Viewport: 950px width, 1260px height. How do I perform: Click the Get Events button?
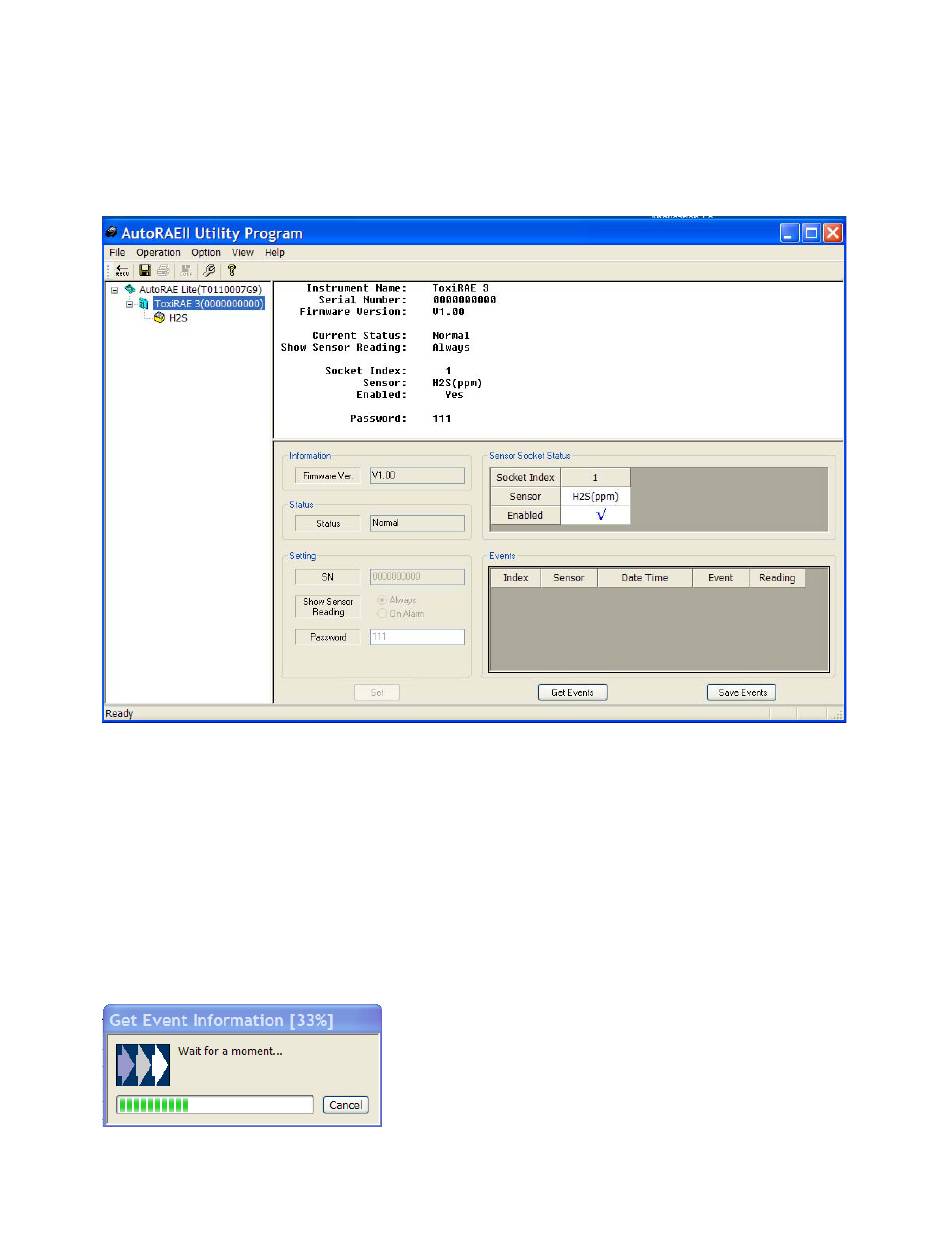tap(573, 692)
